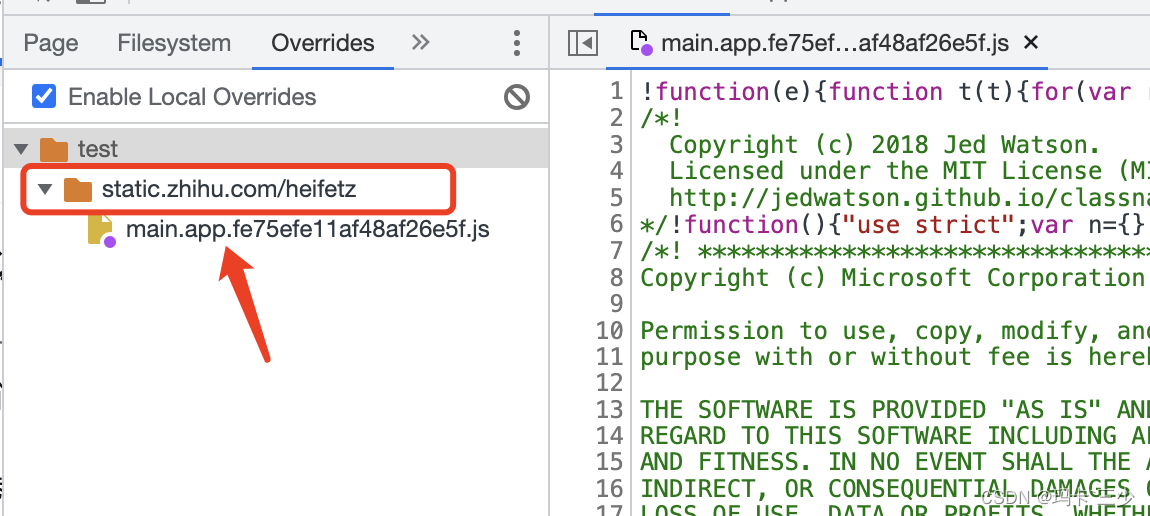Click the "Copyright (c) Microsoft Corporation" line
The image size is (1150, 516).
point(894,278)
